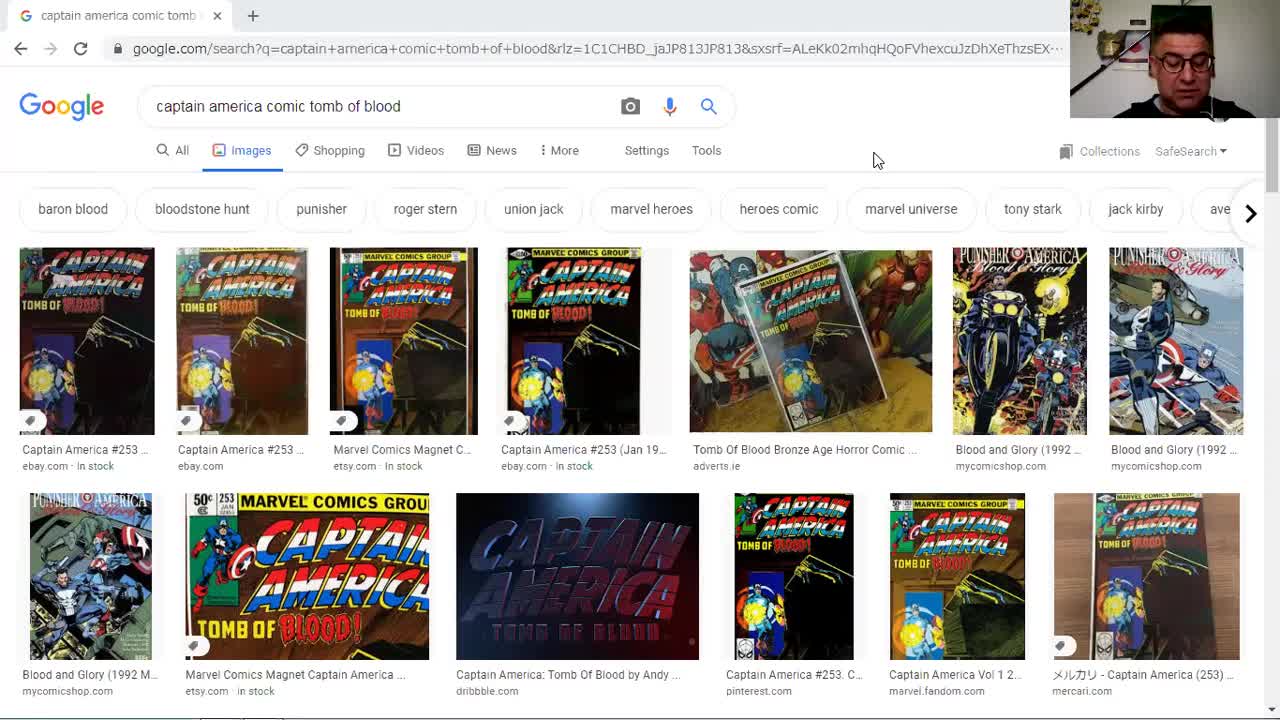Click the mercari.com source link
The width and height of the screenshot is (1280, 720).
tap(1082, 691)
